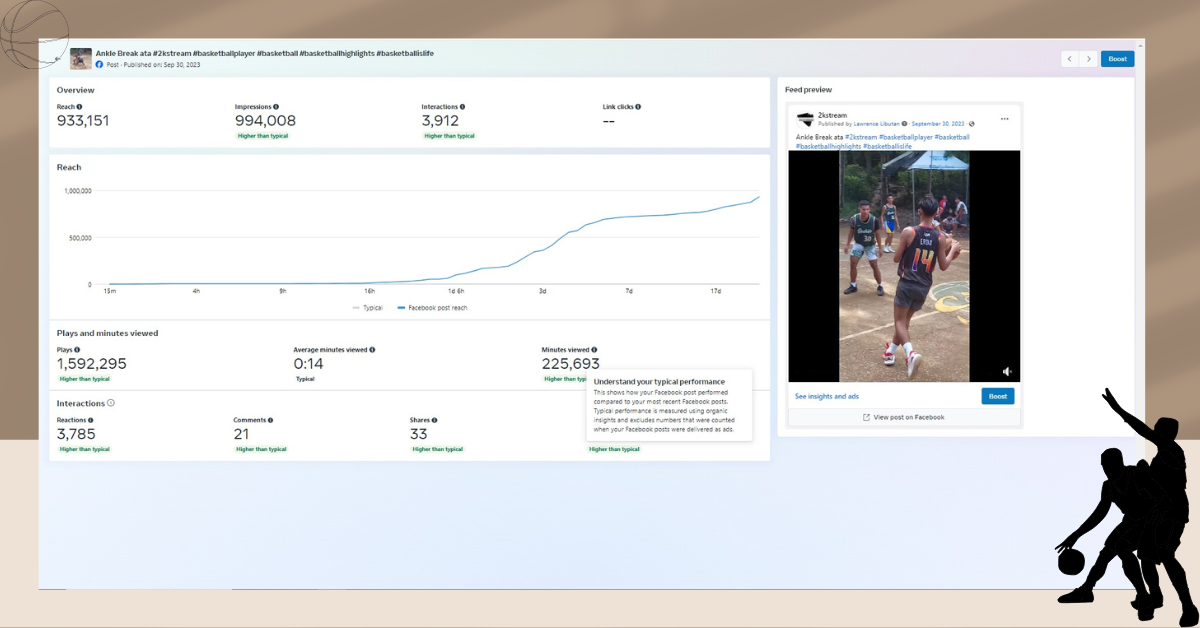Go to the previous post with the left chevron
This screenshot has height=628, width=1200.
pyautogui.click(x=1070, y=59)
